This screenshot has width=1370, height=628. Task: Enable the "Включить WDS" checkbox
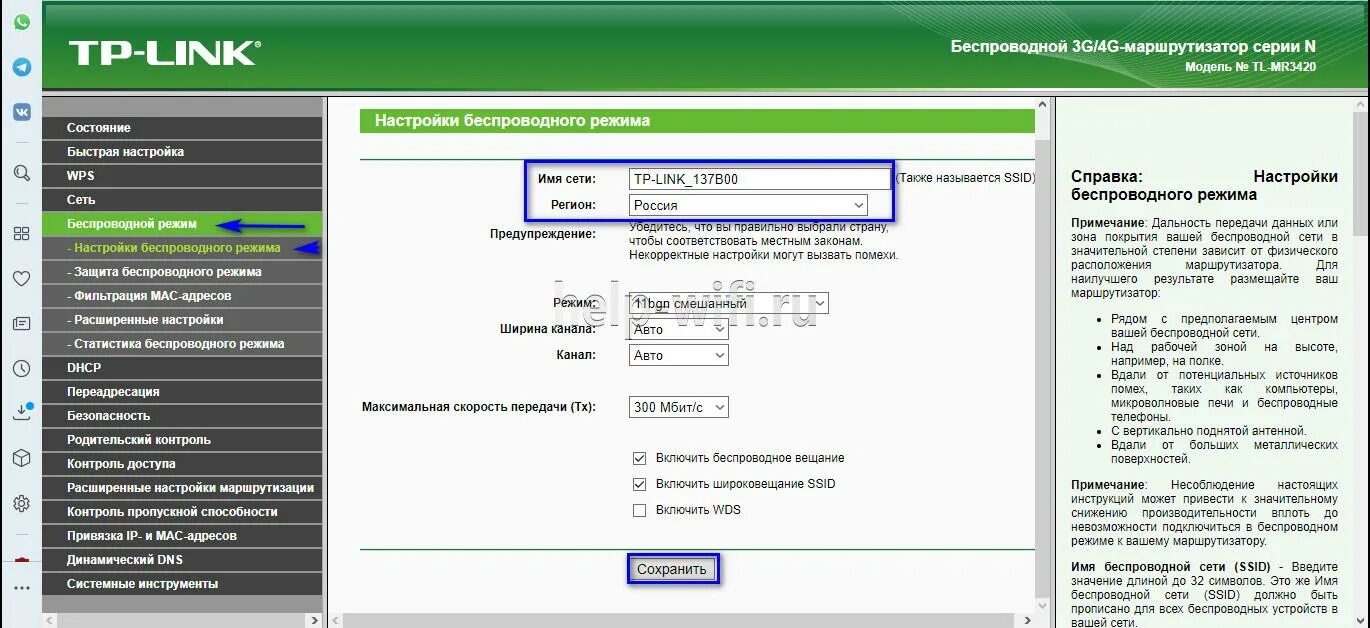click(640, 510)
